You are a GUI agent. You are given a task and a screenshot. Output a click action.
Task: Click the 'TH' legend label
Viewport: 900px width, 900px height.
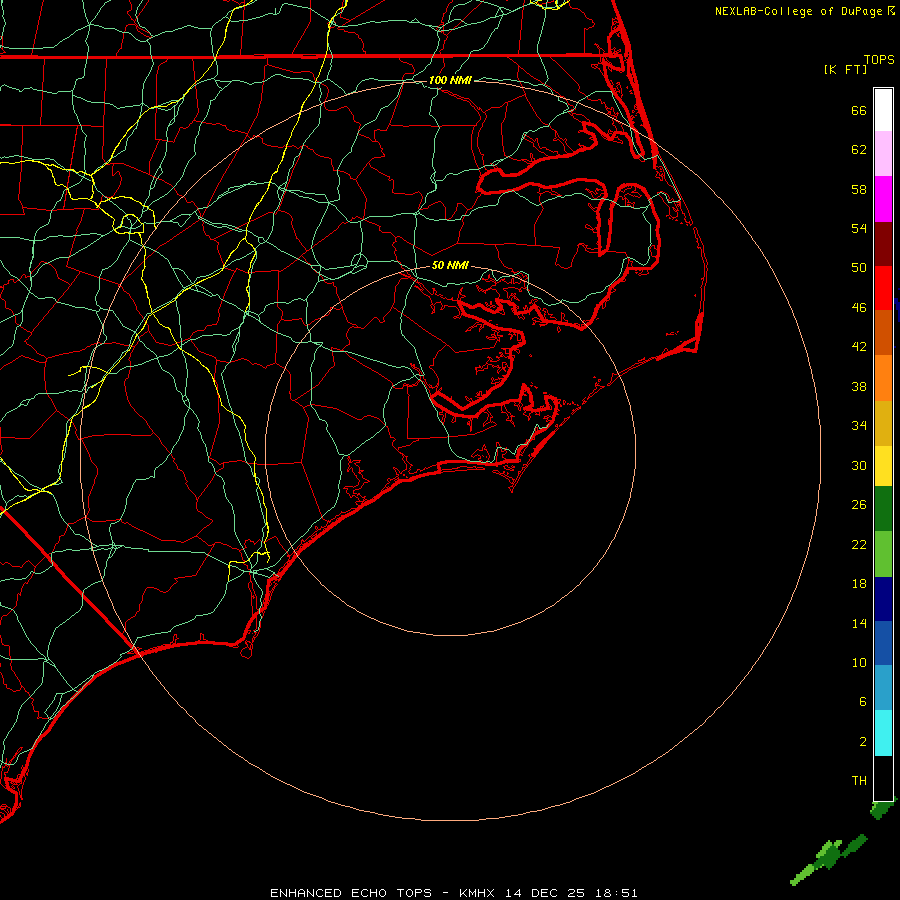point(859,780)
